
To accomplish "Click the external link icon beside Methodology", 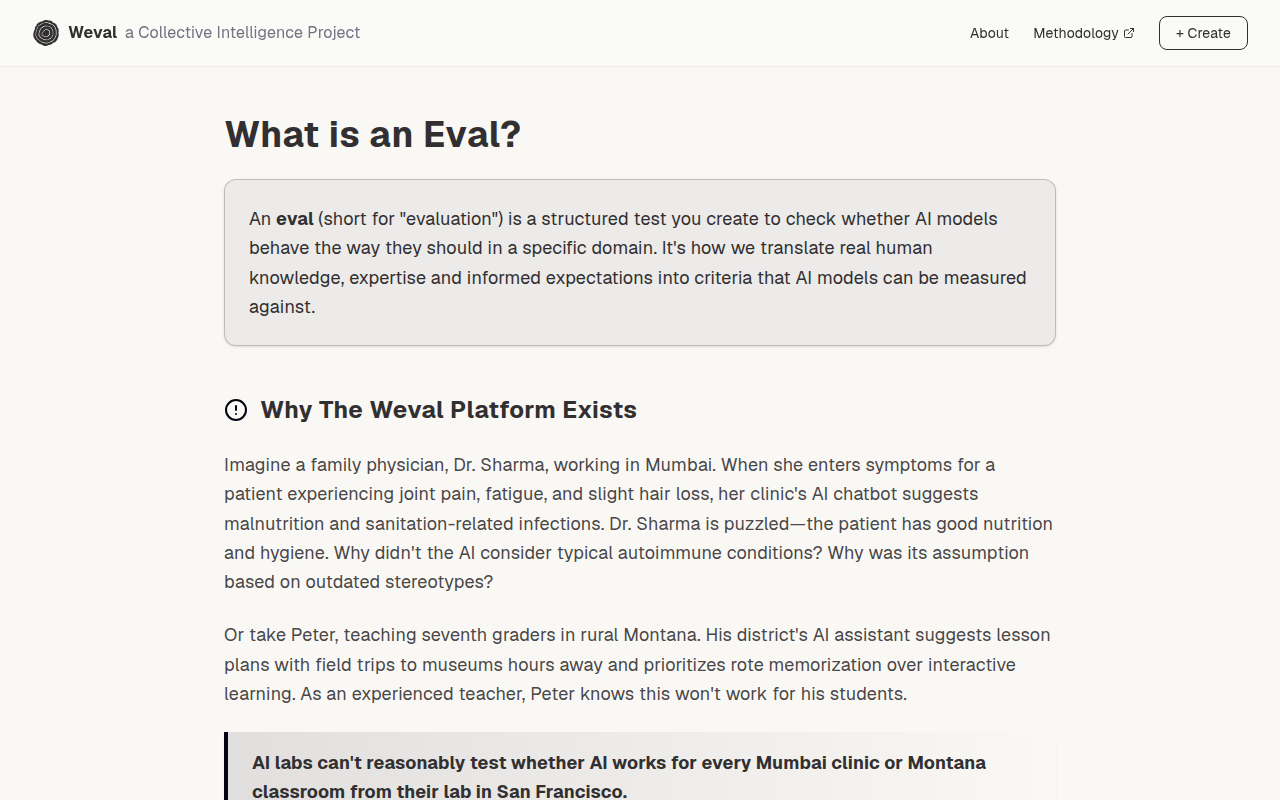I will click(1129, 33).
